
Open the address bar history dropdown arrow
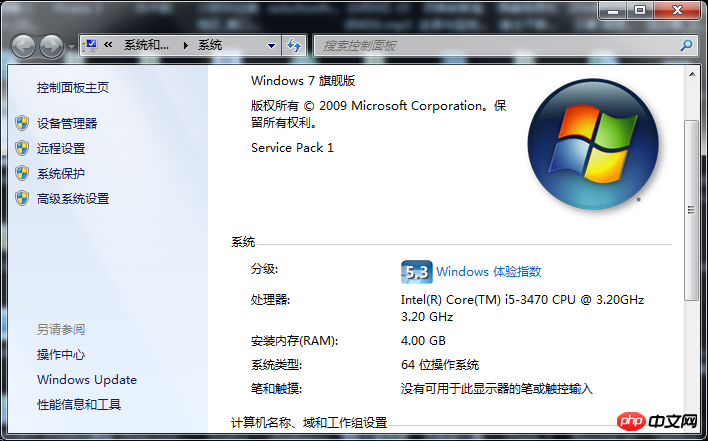pyautogui.click(x=271, y=46)
